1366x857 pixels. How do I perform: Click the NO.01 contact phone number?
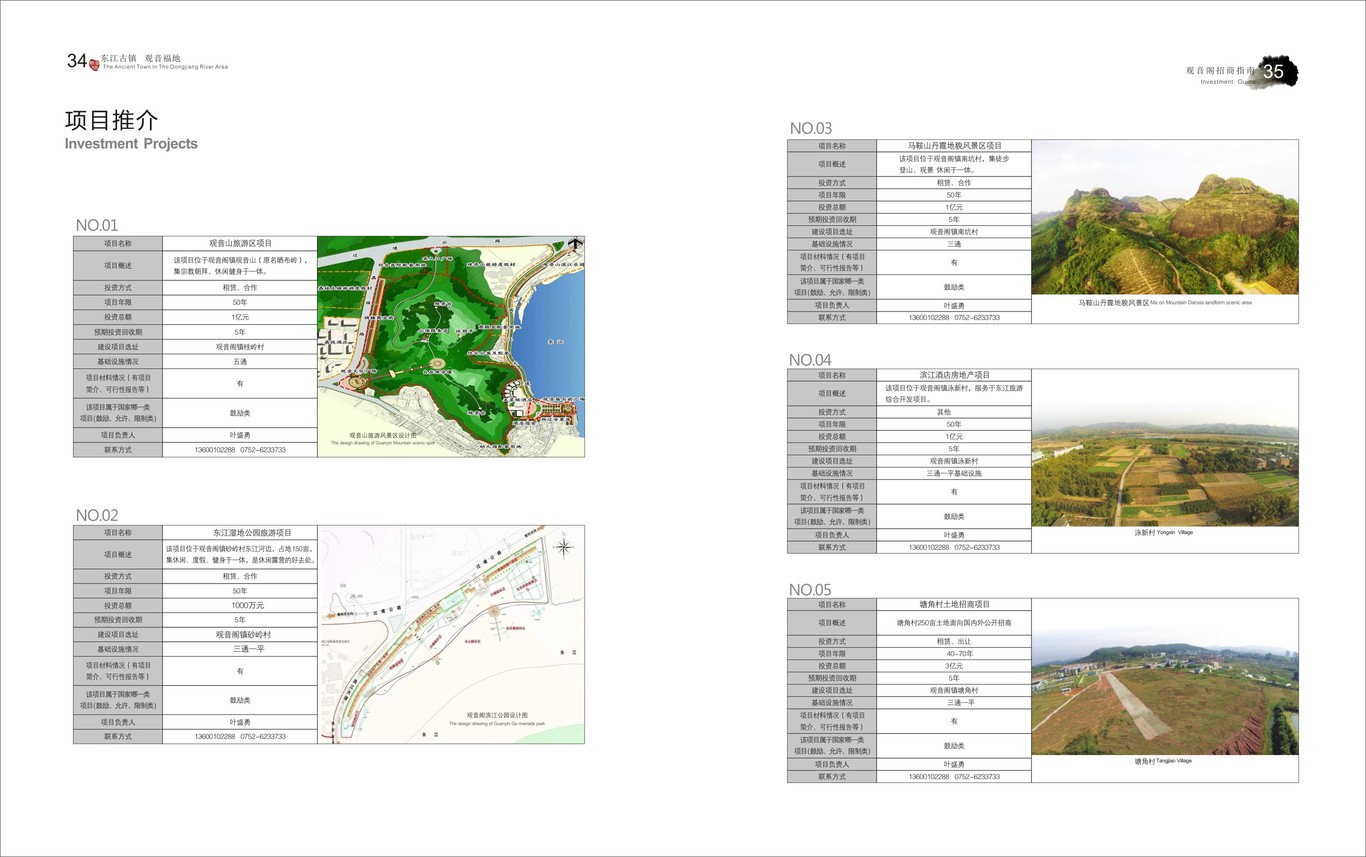point(240,450)
